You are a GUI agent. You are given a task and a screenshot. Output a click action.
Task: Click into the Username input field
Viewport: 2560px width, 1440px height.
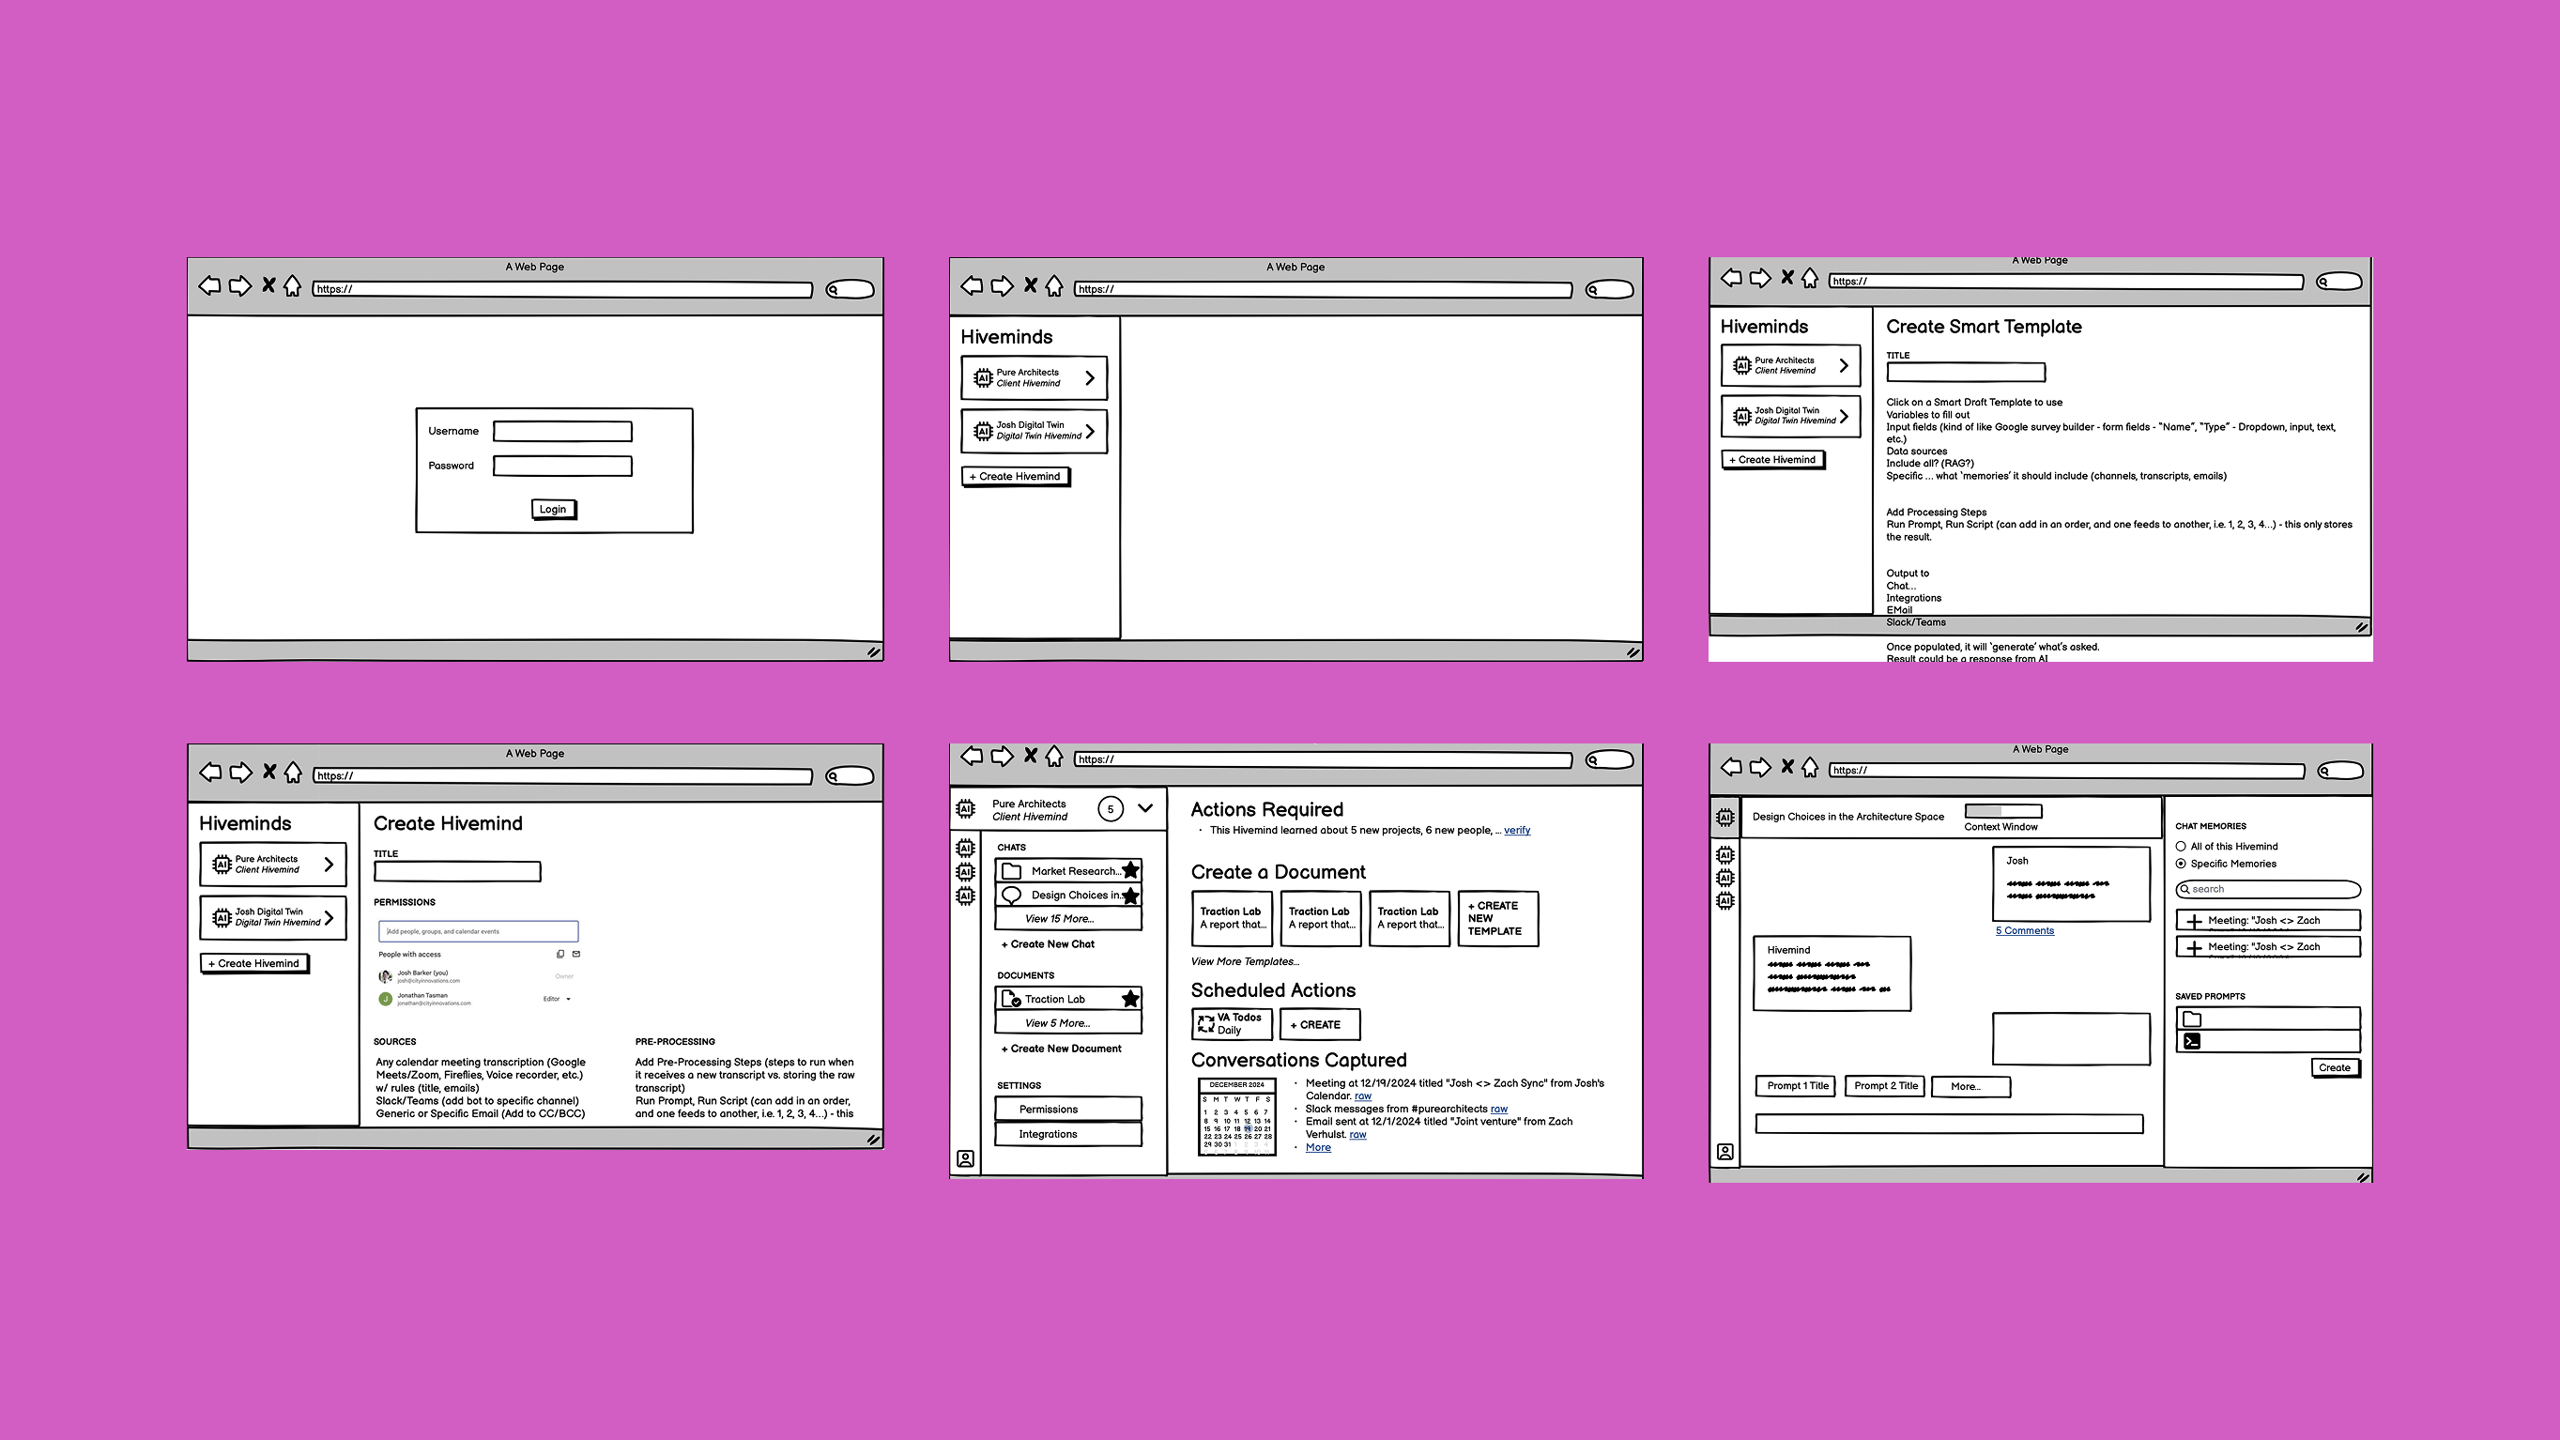tap(562, 431)
